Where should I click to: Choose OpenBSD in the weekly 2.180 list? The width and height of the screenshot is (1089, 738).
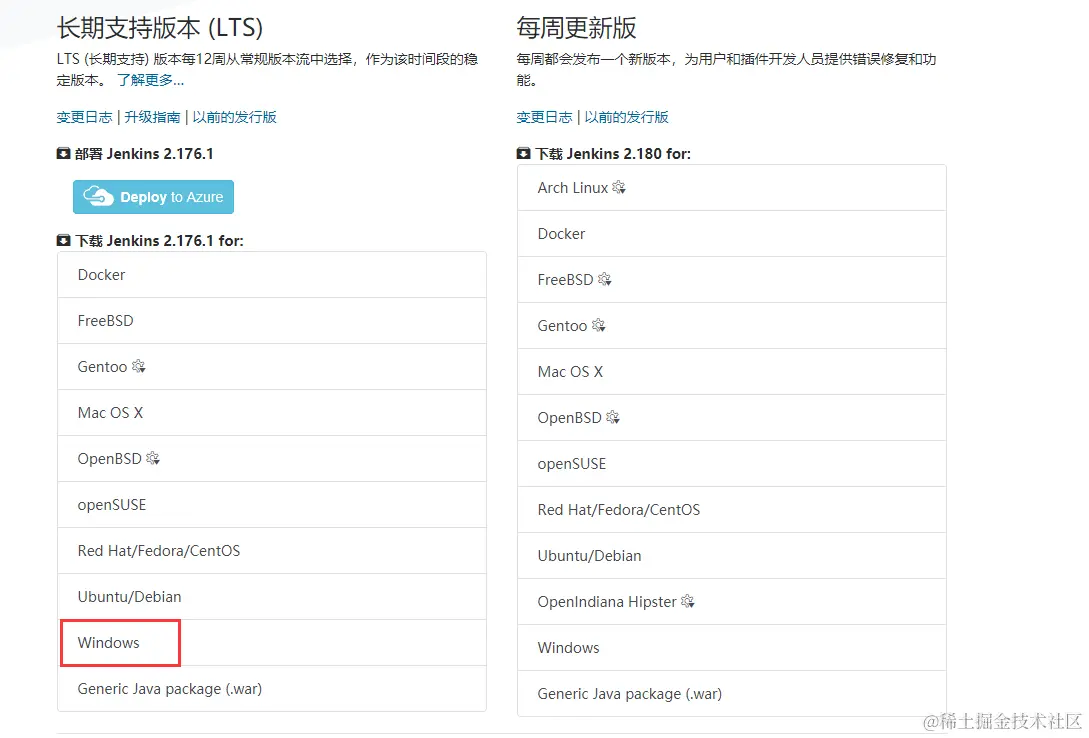[x=731, y=417]
